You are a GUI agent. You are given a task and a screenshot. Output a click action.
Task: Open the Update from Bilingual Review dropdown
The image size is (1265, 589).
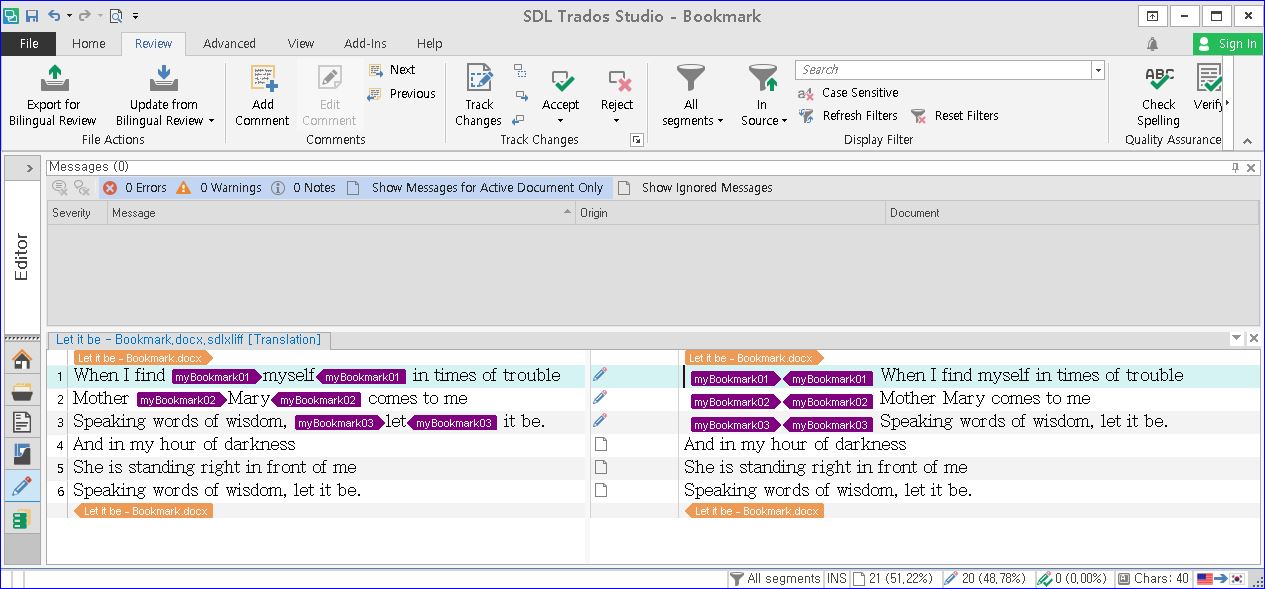coord(211,121)
